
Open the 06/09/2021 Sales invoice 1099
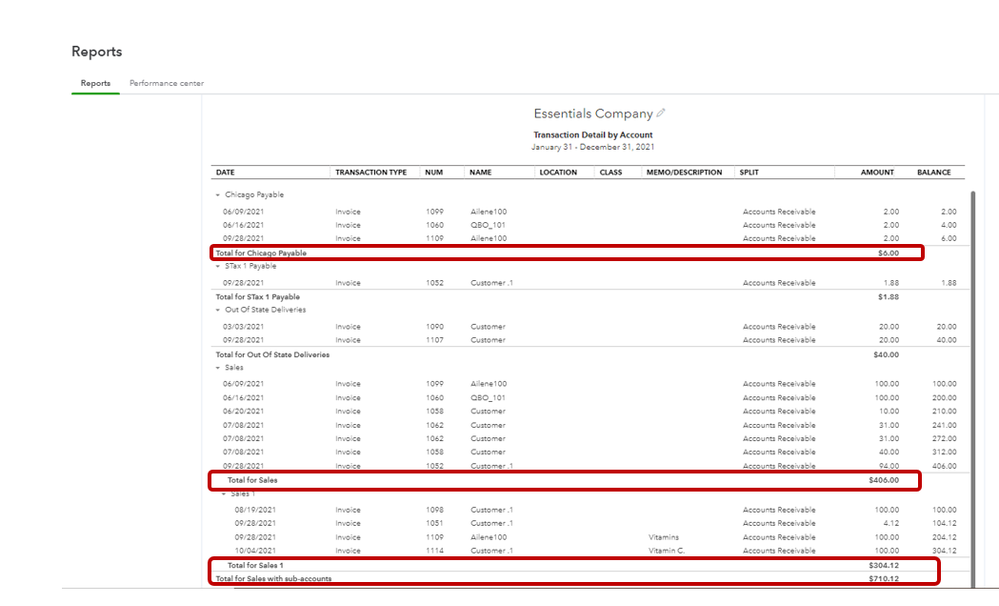(x=589, y=384)
